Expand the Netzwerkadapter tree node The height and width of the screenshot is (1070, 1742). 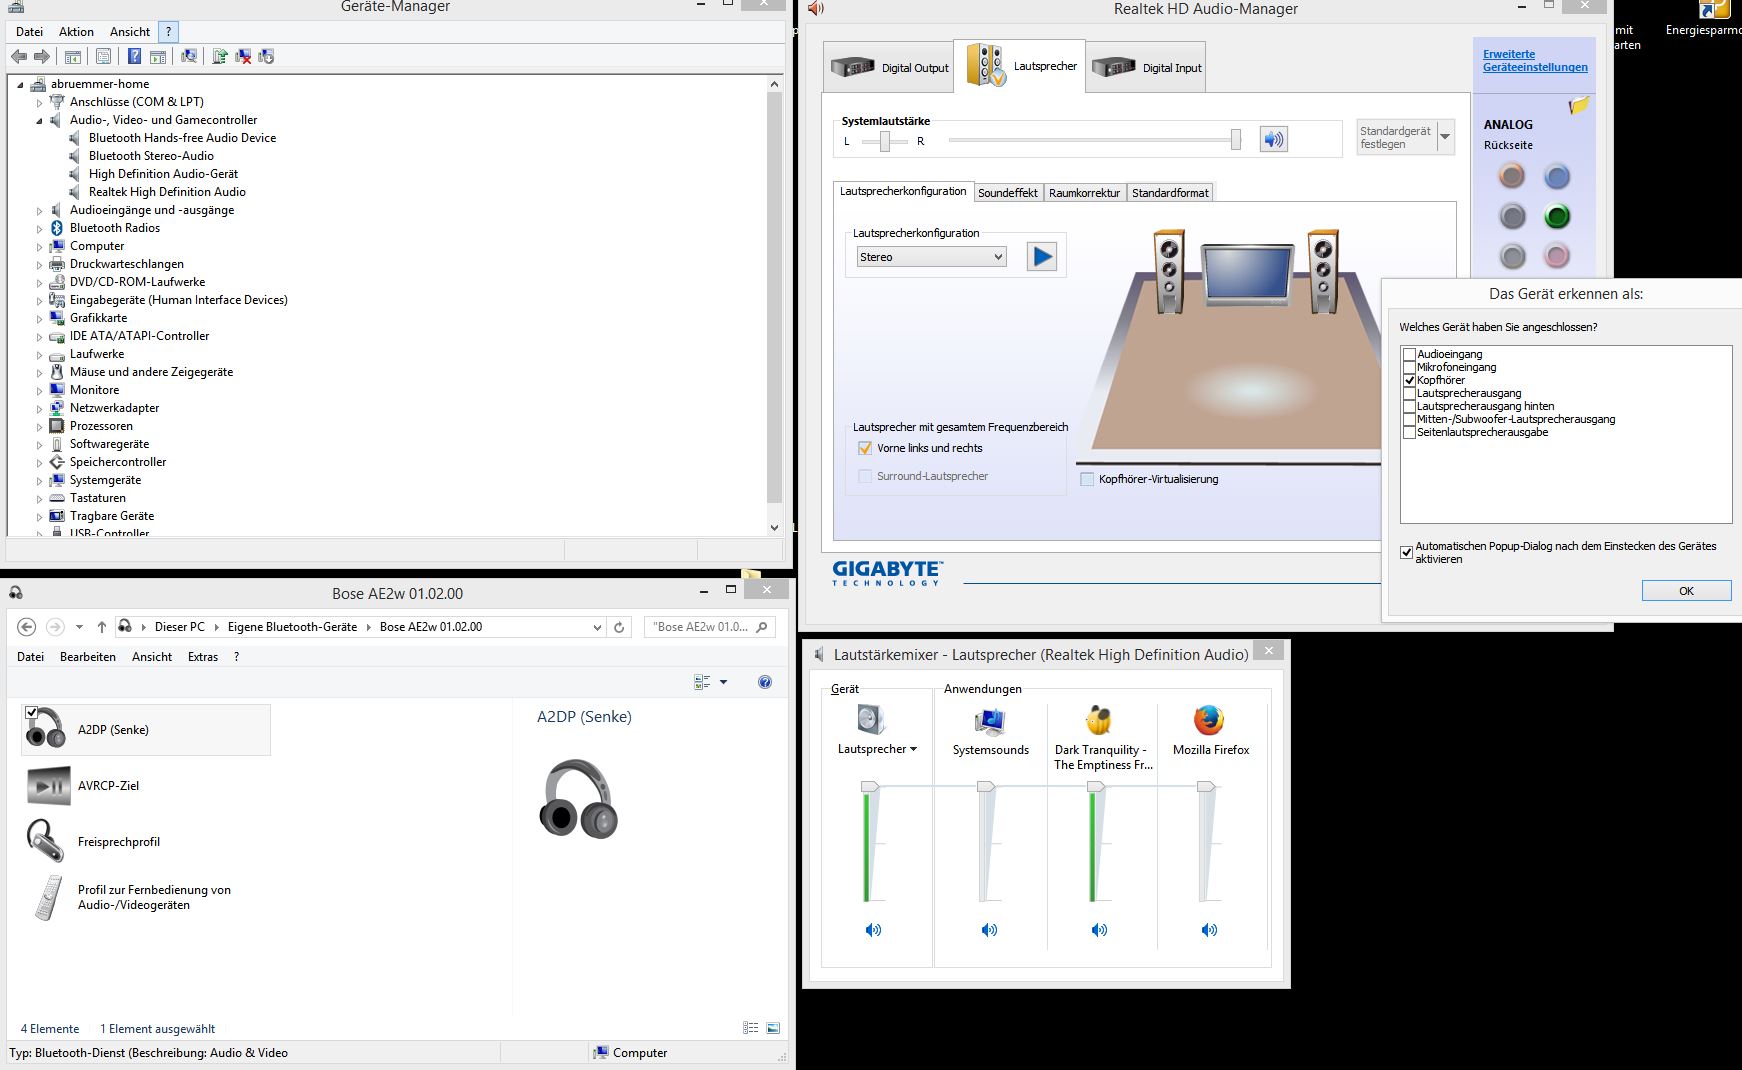pyautogui.click(x=40, y=408)
